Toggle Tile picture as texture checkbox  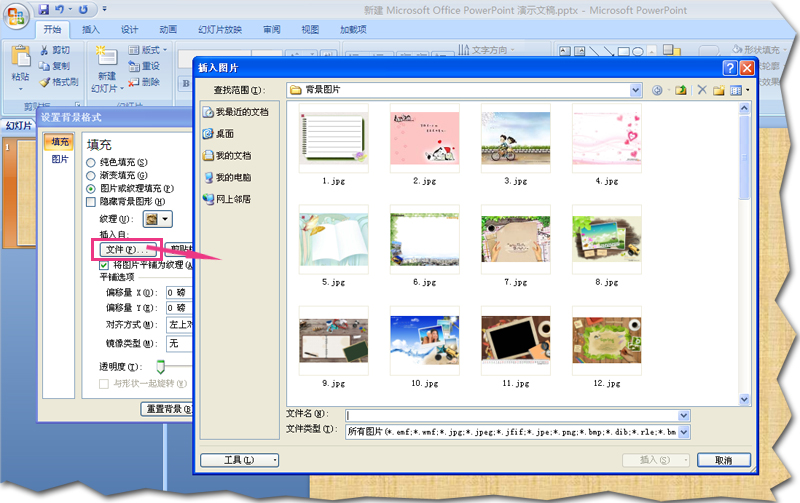[104, 265]
